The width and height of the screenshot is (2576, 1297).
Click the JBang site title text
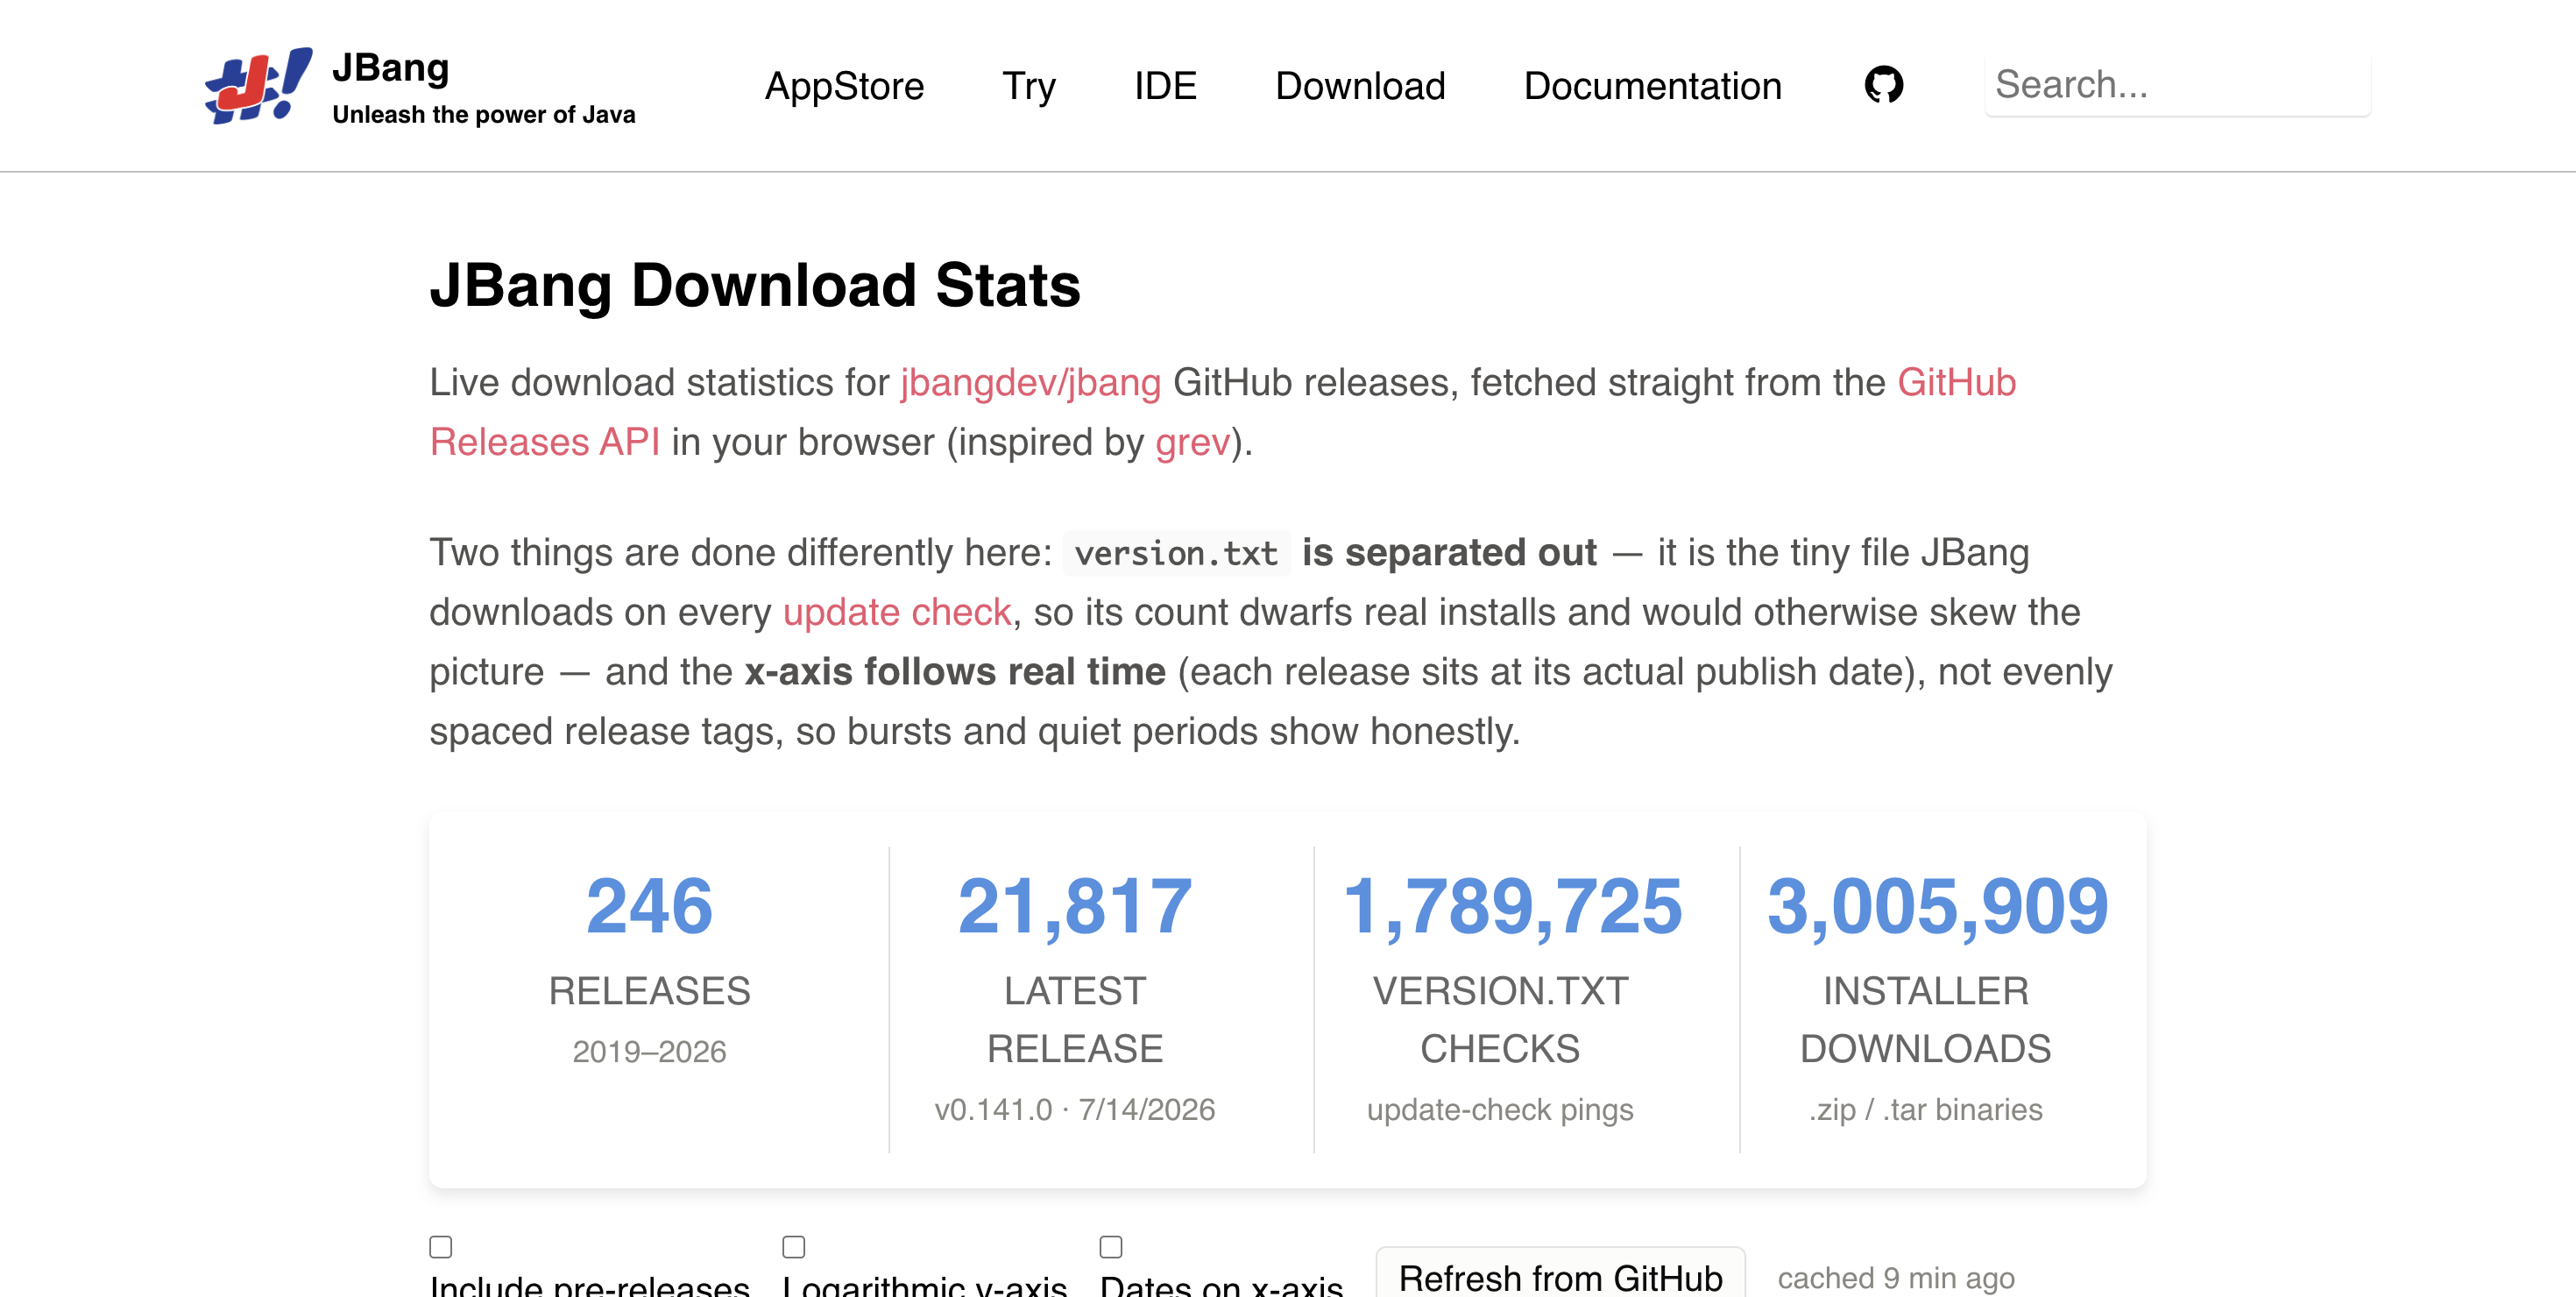point(390,68)
